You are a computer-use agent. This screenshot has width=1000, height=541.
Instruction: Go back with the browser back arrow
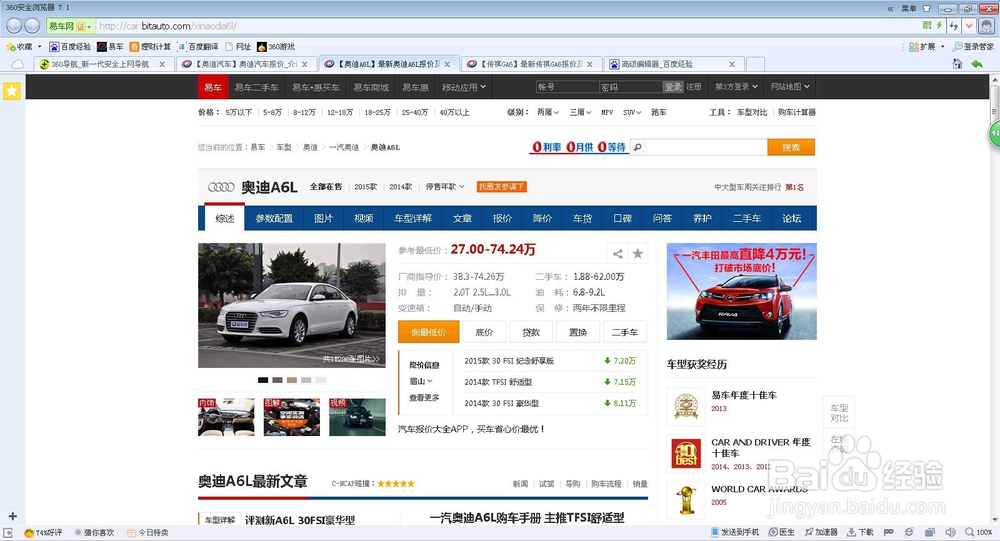point(13,26)
